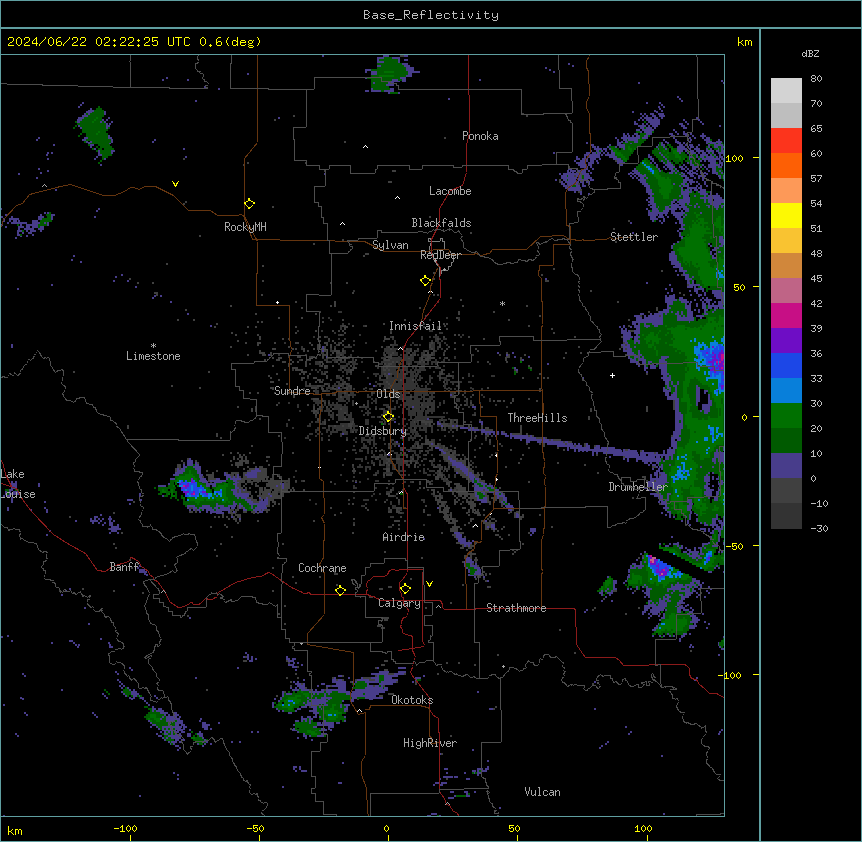Click the Innisfail town label

coord(416,326)
